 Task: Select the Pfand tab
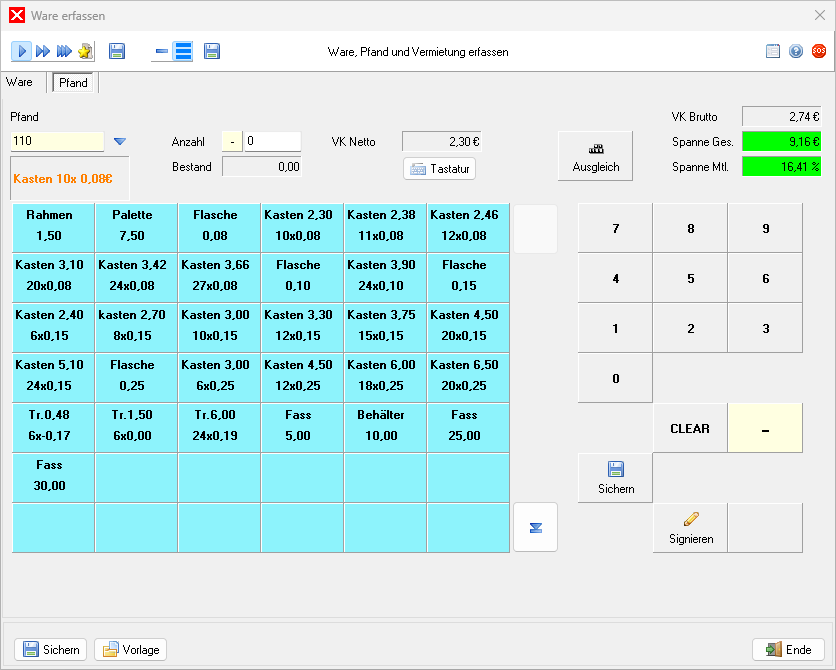click(74, 83)
